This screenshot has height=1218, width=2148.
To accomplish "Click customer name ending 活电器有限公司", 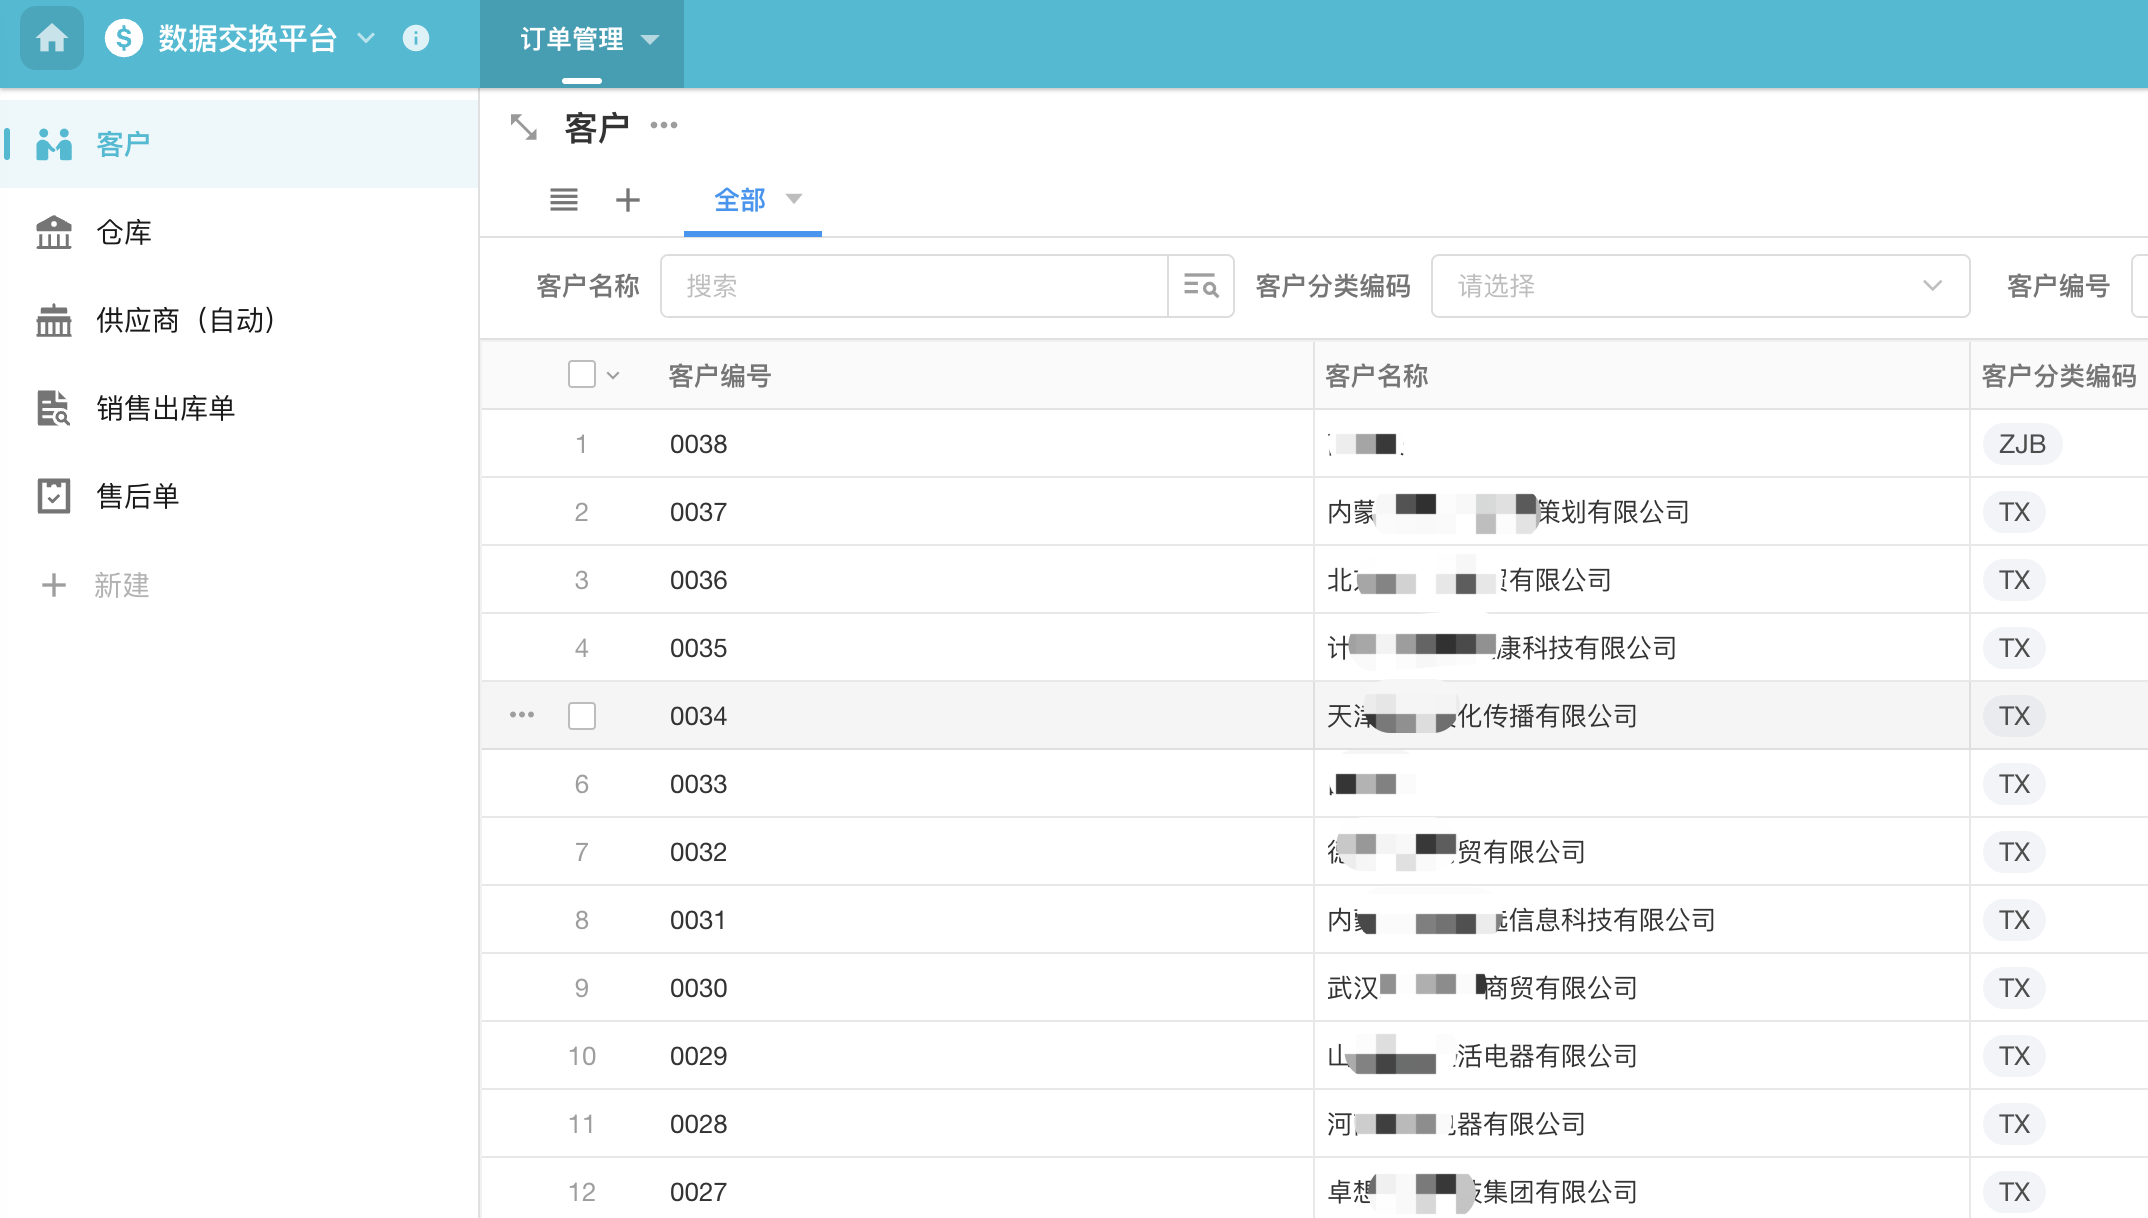I will [x=1482, y=1056].
